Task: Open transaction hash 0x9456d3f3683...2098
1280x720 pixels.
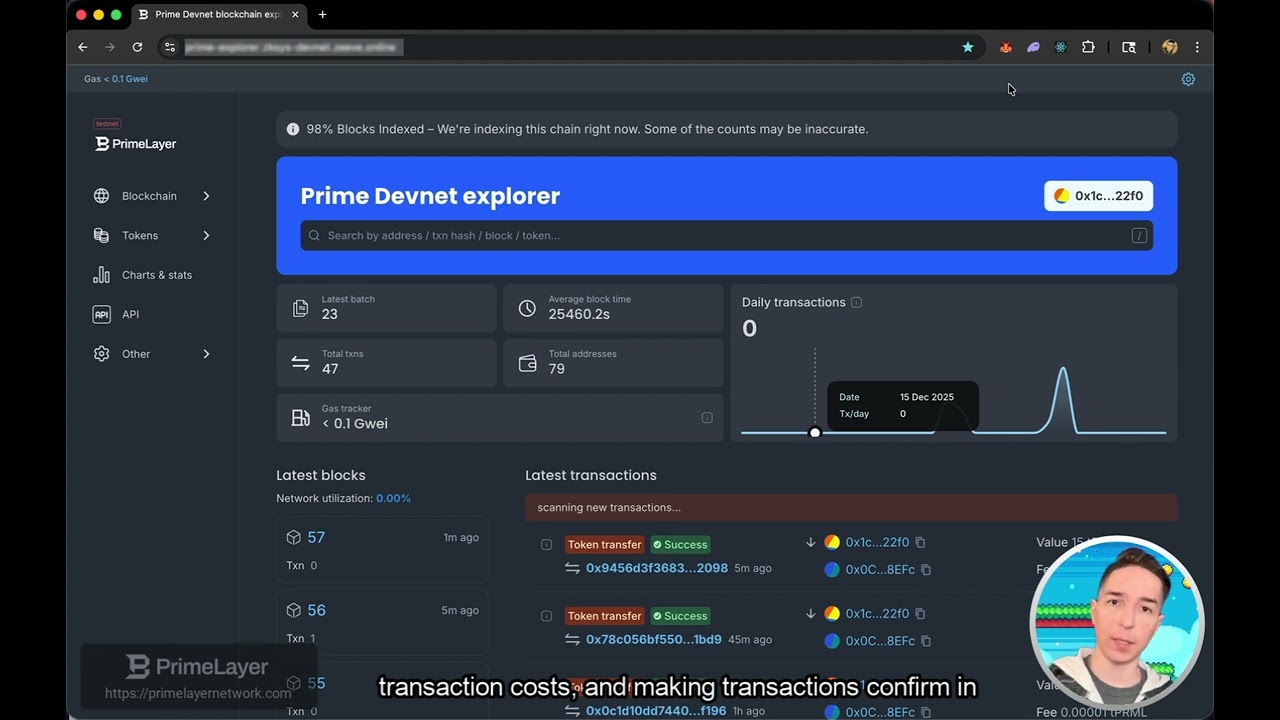Action: coord(657,568)
